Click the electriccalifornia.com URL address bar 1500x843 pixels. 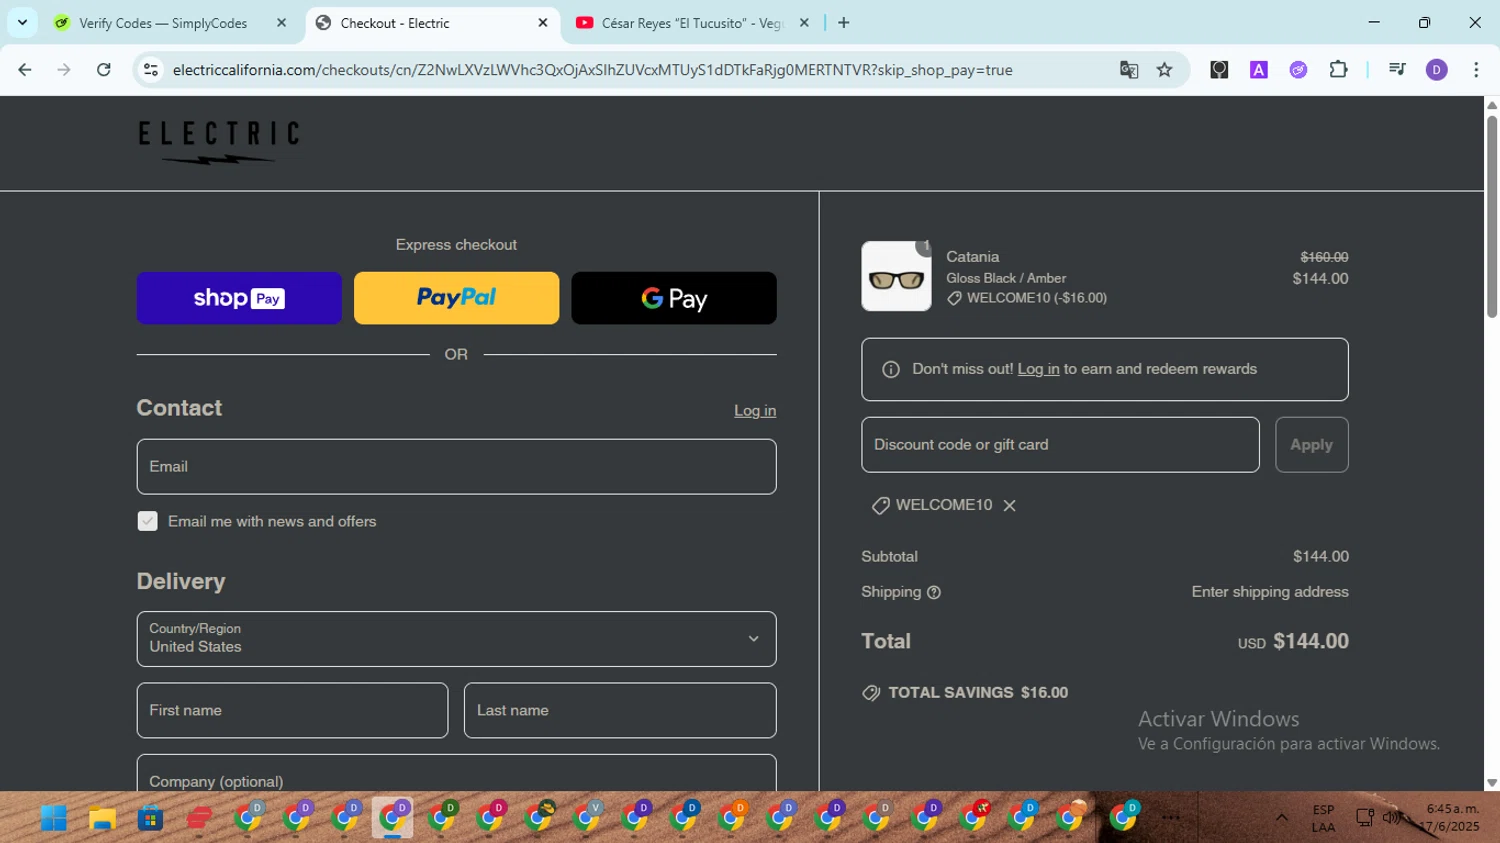592,70
